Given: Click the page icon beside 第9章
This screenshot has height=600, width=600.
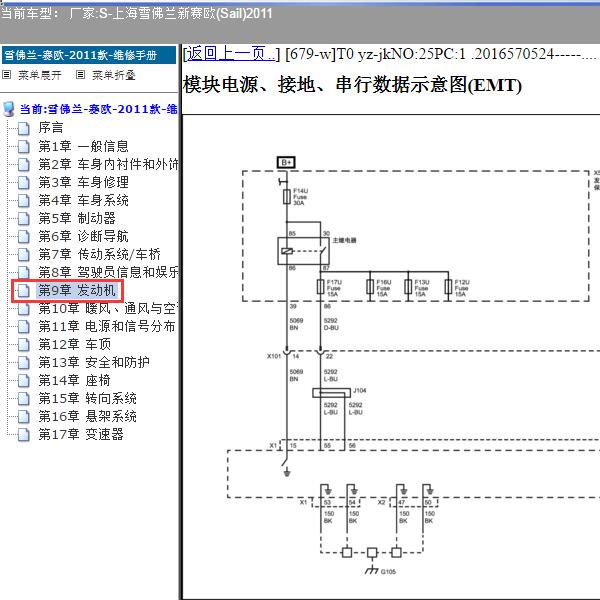Looking at the screenshot, I should tap(23, 291).
